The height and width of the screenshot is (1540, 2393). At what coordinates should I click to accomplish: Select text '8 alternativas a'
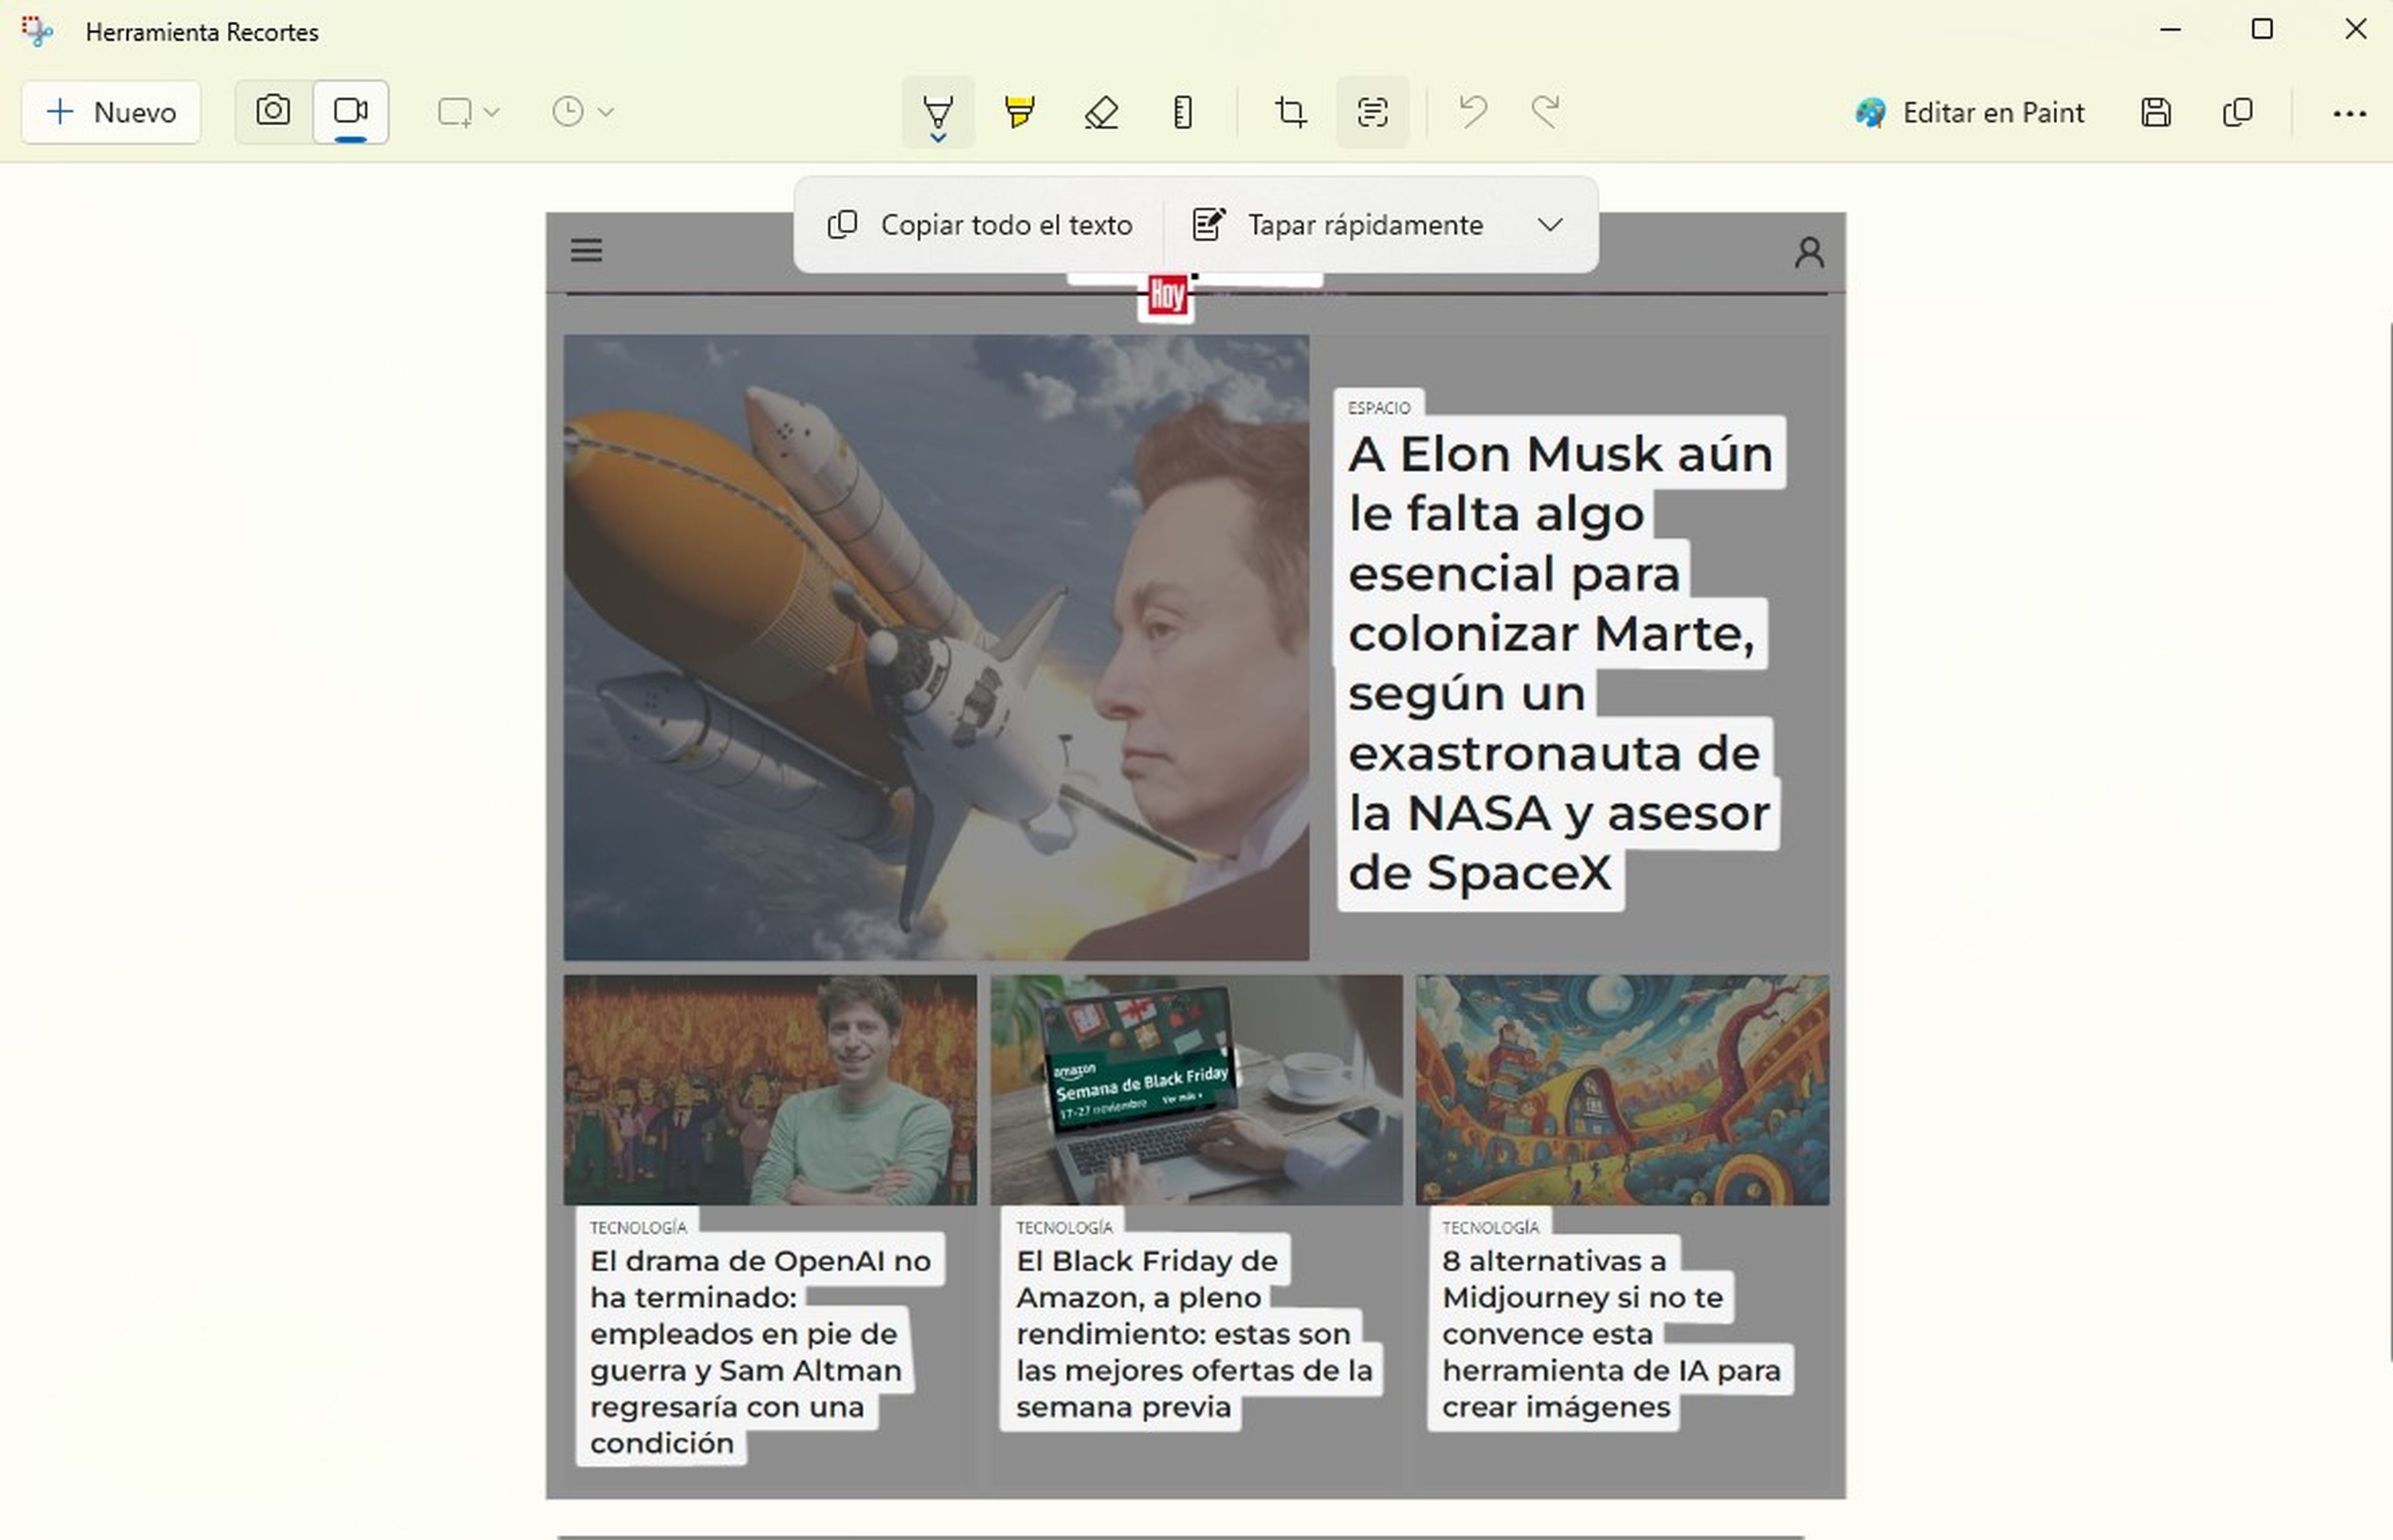point(1554,1261)
